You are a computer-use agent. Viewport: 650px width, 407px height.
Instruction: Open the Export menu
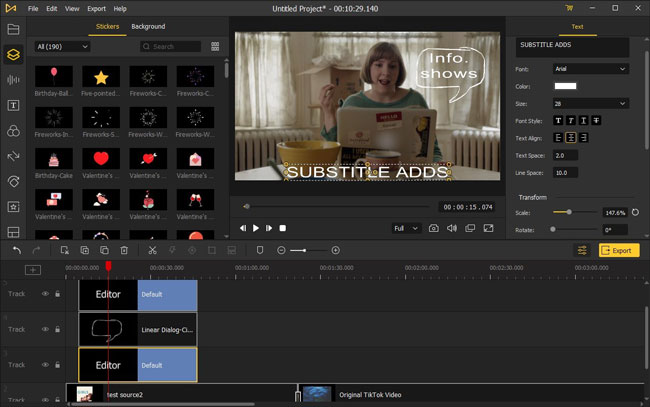96,8
